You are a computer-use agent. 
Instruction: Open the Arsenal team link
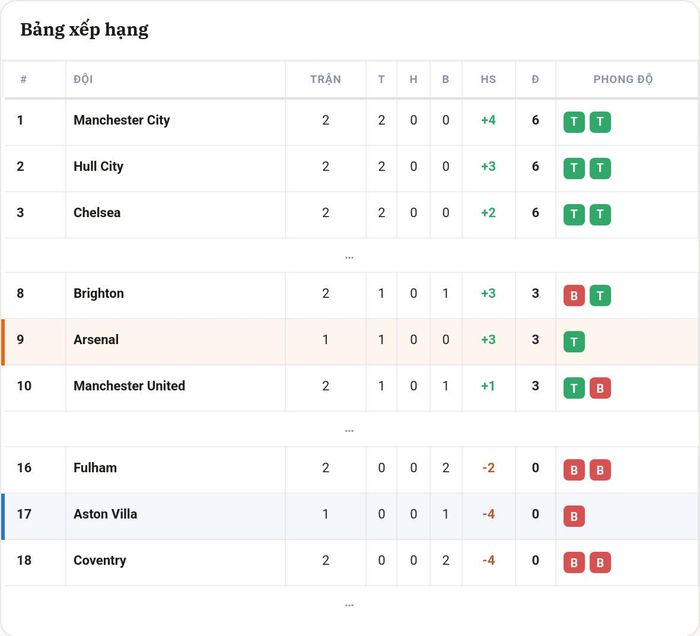(96, 340)
